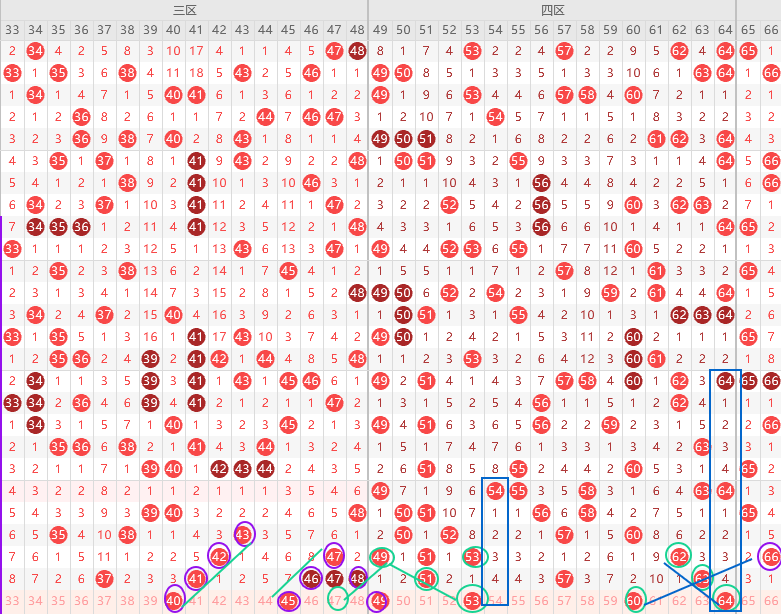
Task: Click column header 35 in the header row
Action: coord(58,30)
